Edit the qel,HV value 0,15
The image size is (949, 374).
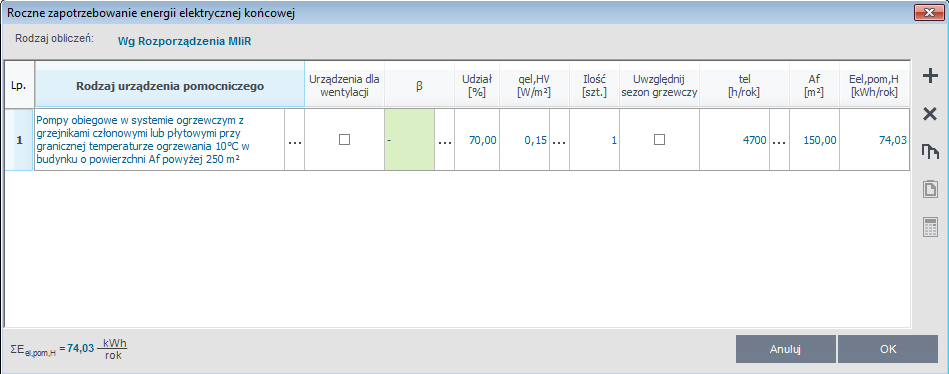(525, 140)
